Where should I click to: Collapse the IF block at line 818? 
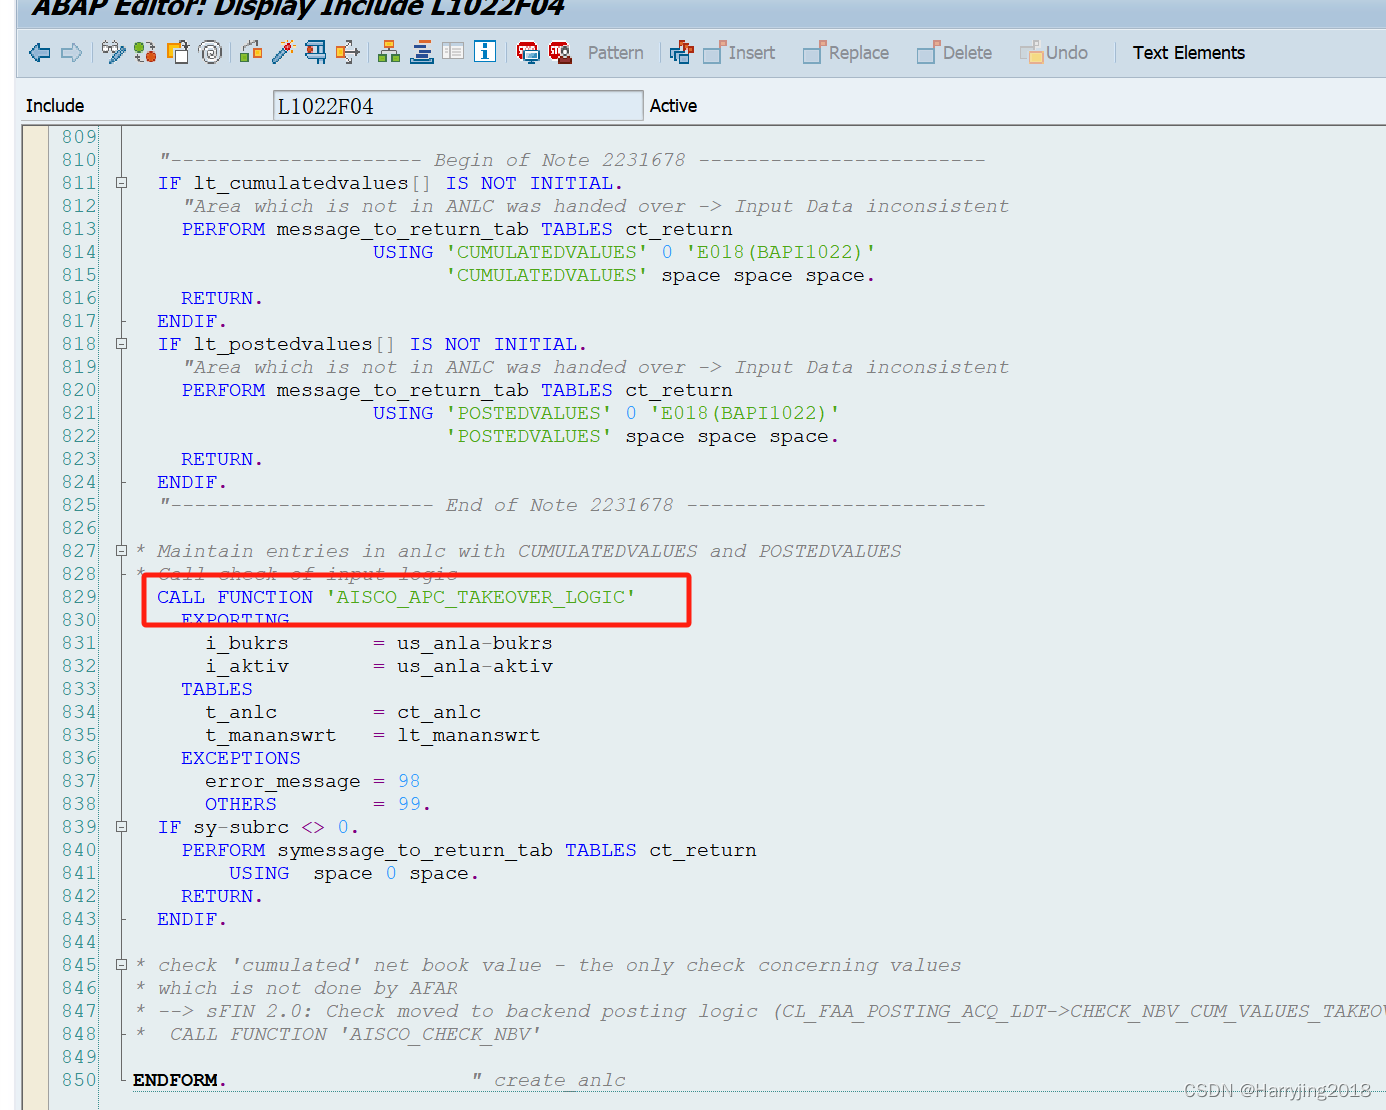coord(121,344)
